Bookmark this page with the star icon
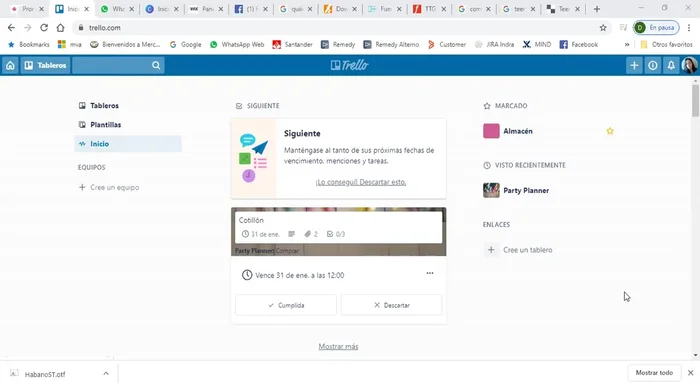Image resolution: width=700 pixels, height=386 pixels. click(603, 28)
